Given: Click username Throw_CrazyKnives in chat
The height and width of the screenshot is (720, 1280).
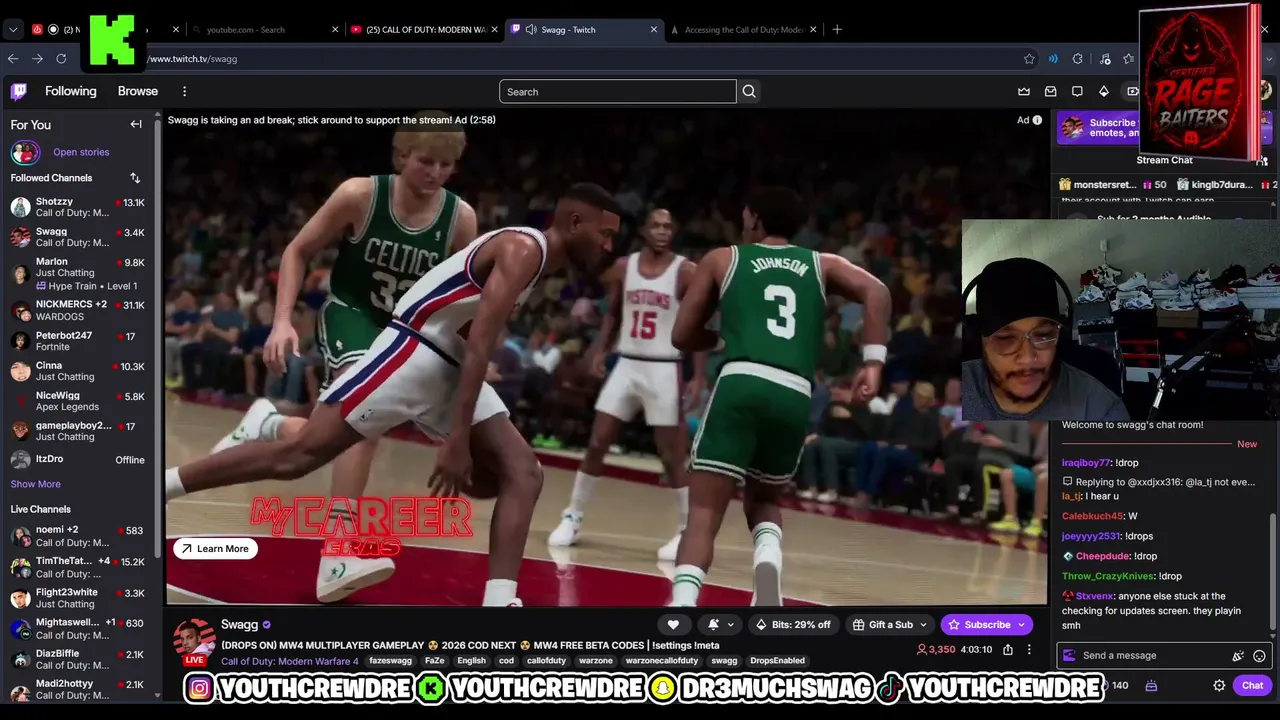Looking at the screenshot, I should tap(1109, 576).
